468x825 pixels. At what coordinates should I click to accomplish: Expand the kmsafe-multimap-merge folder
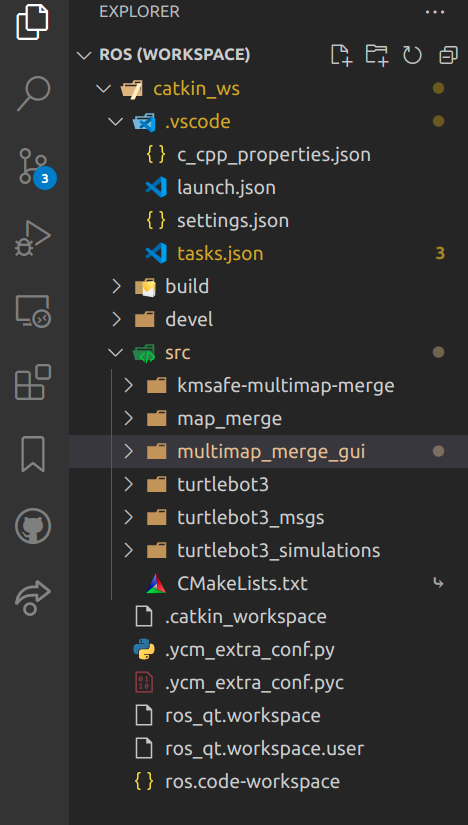coord(128,385)
